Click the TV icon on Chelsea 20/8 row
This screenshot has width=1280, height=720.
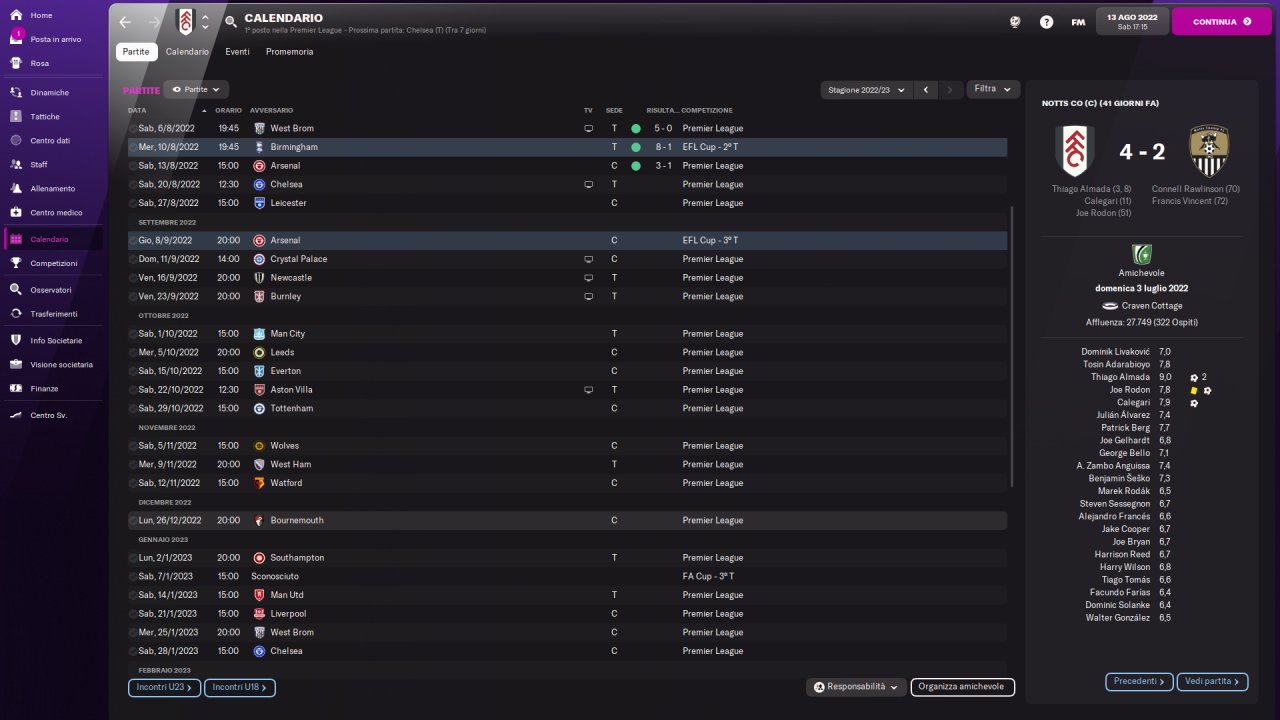(x=589, y=184)
